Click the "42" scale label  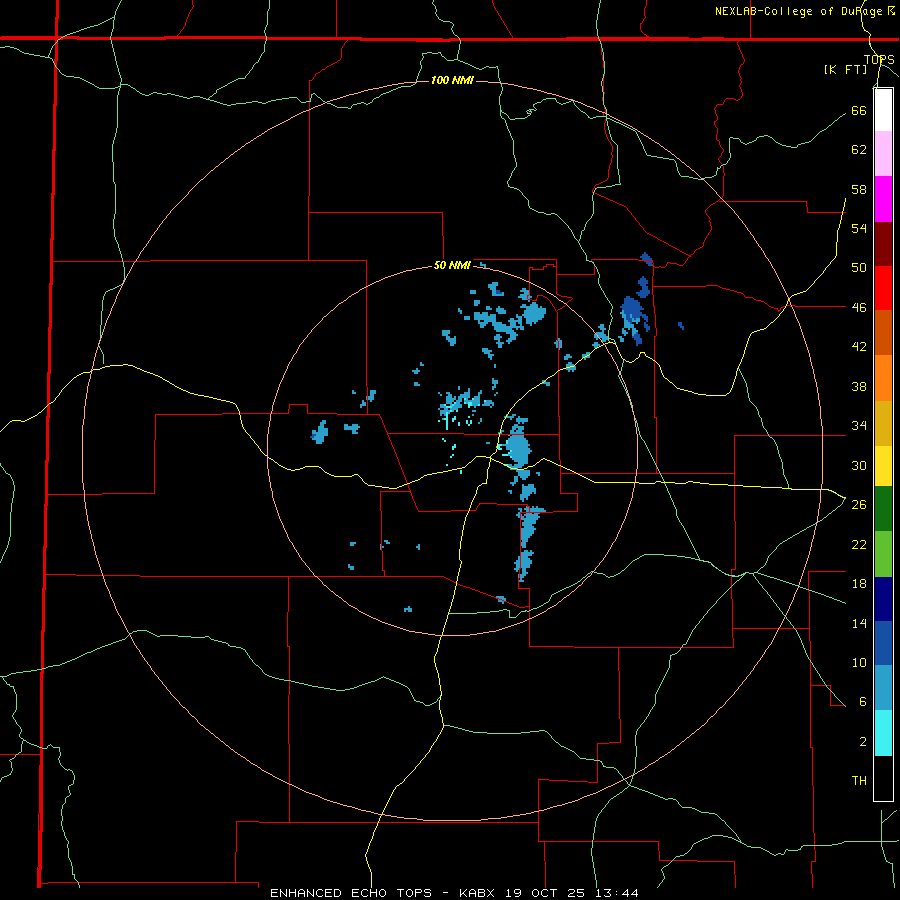point(859,347)
